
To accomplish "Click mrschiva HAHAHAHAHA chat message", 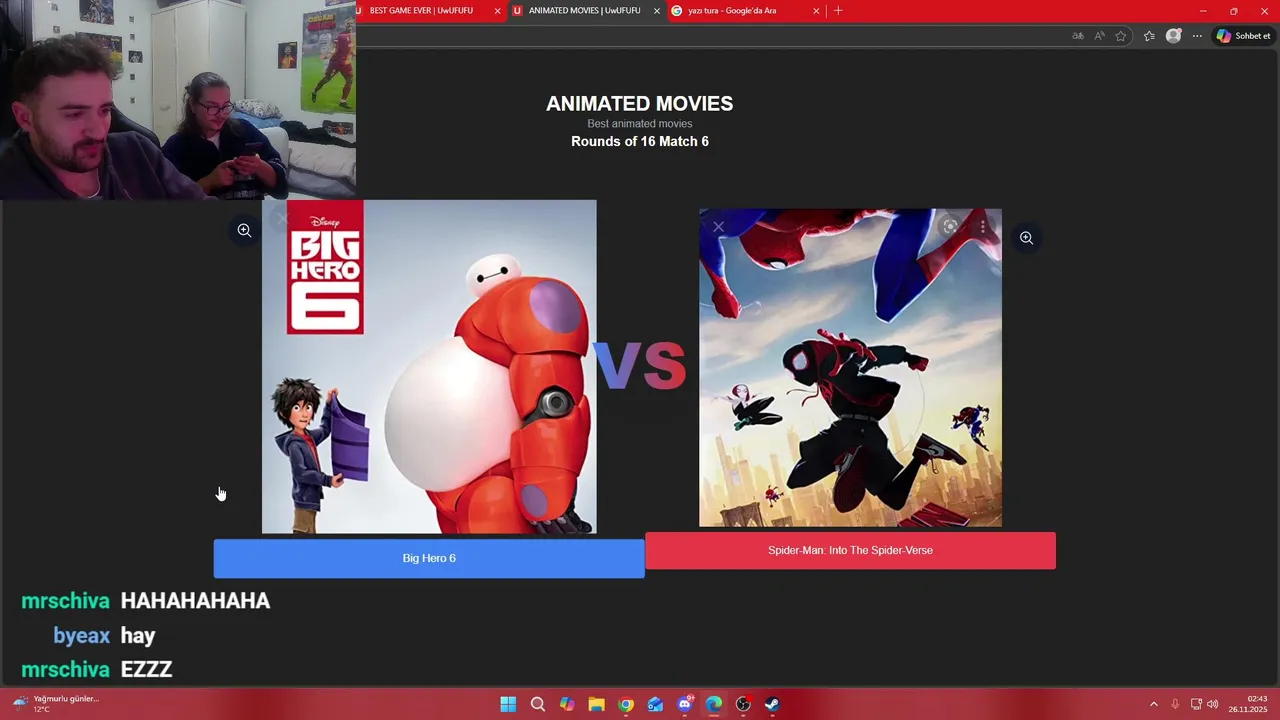I will 146,601.
